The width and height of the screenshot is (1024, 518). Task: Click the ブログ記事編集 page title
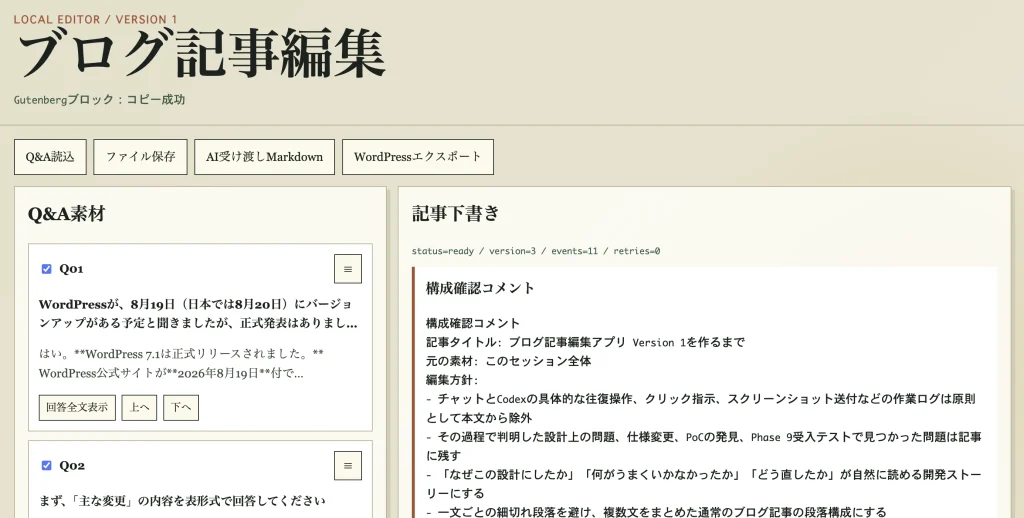[200, 54]
